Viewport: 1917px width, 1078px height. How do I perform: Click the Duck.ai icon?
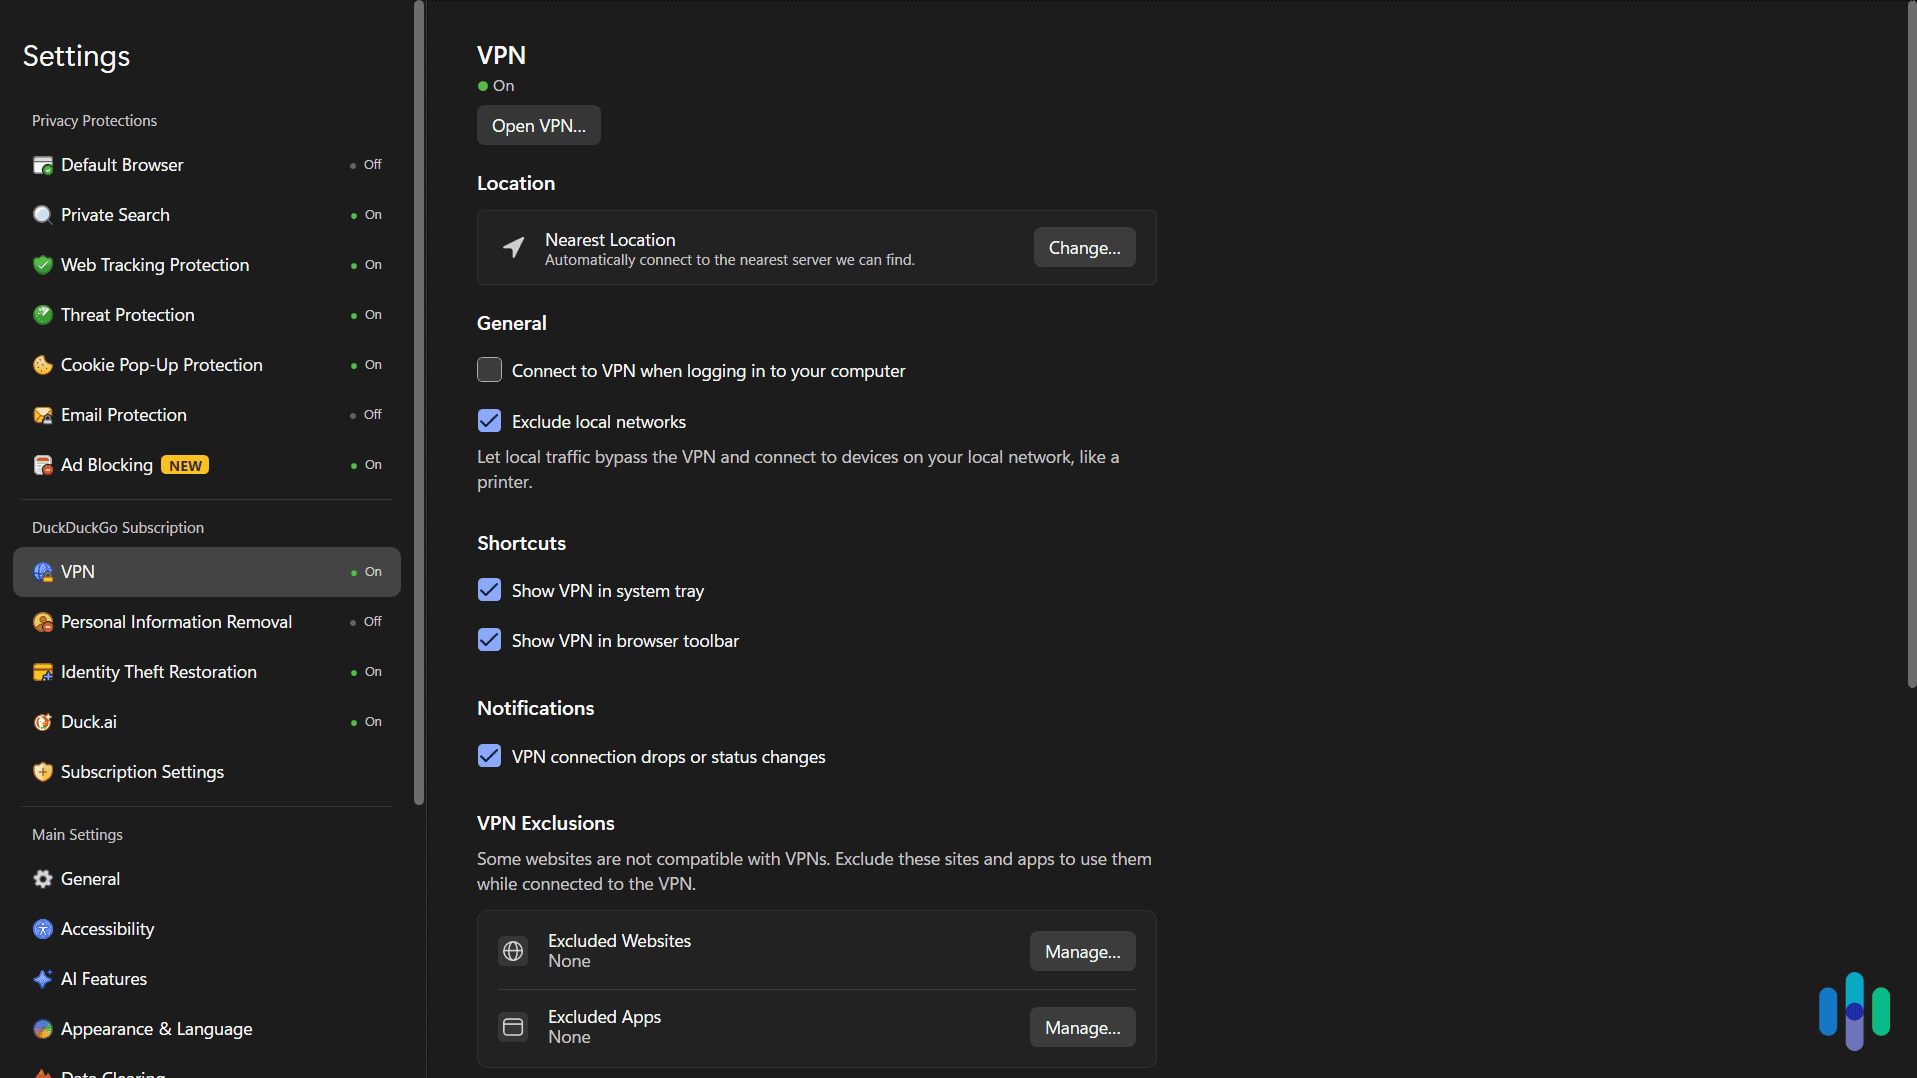pos(43,722)
